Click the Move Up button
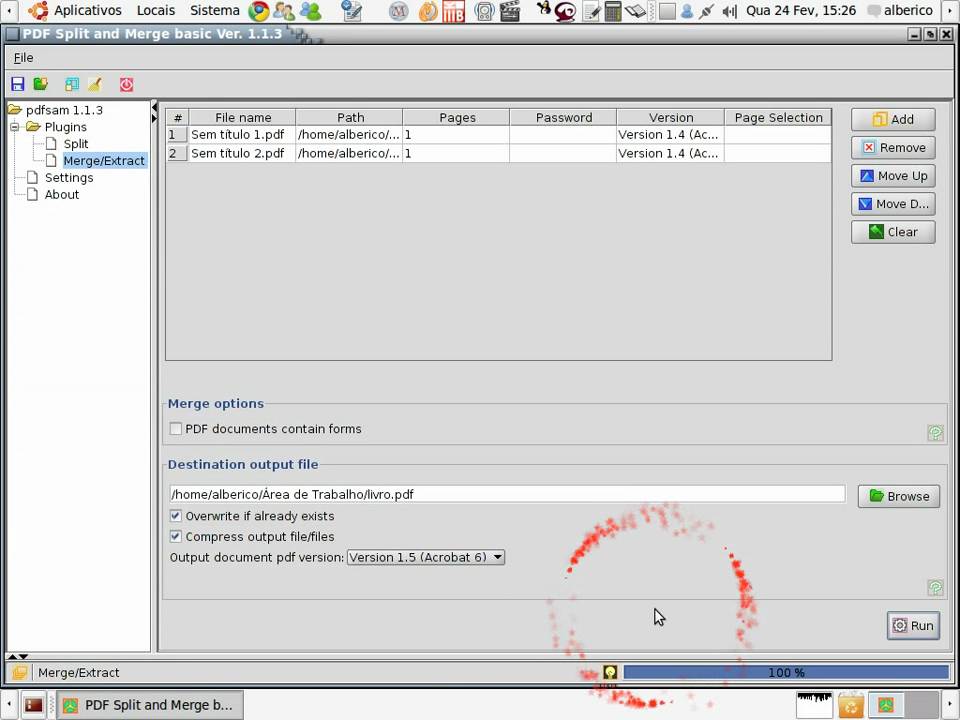 pos(893,176)
